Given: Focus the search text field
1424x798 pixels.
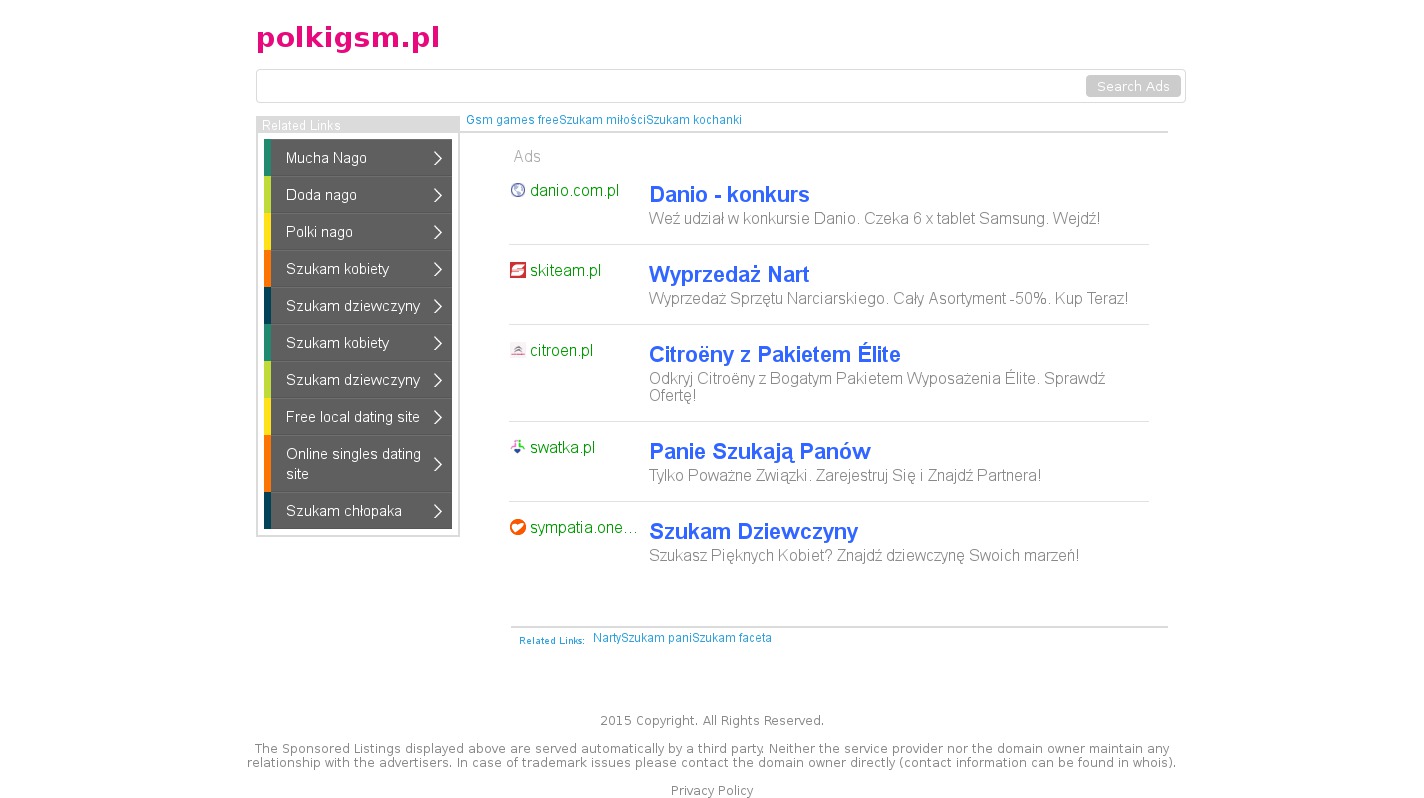Looking at the screenshot, I should click(670, 86).
